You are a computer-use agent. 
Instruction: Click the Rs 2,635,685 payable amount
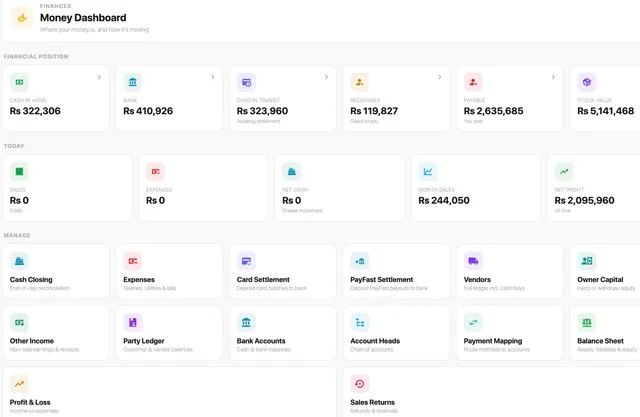coord(493,111)
